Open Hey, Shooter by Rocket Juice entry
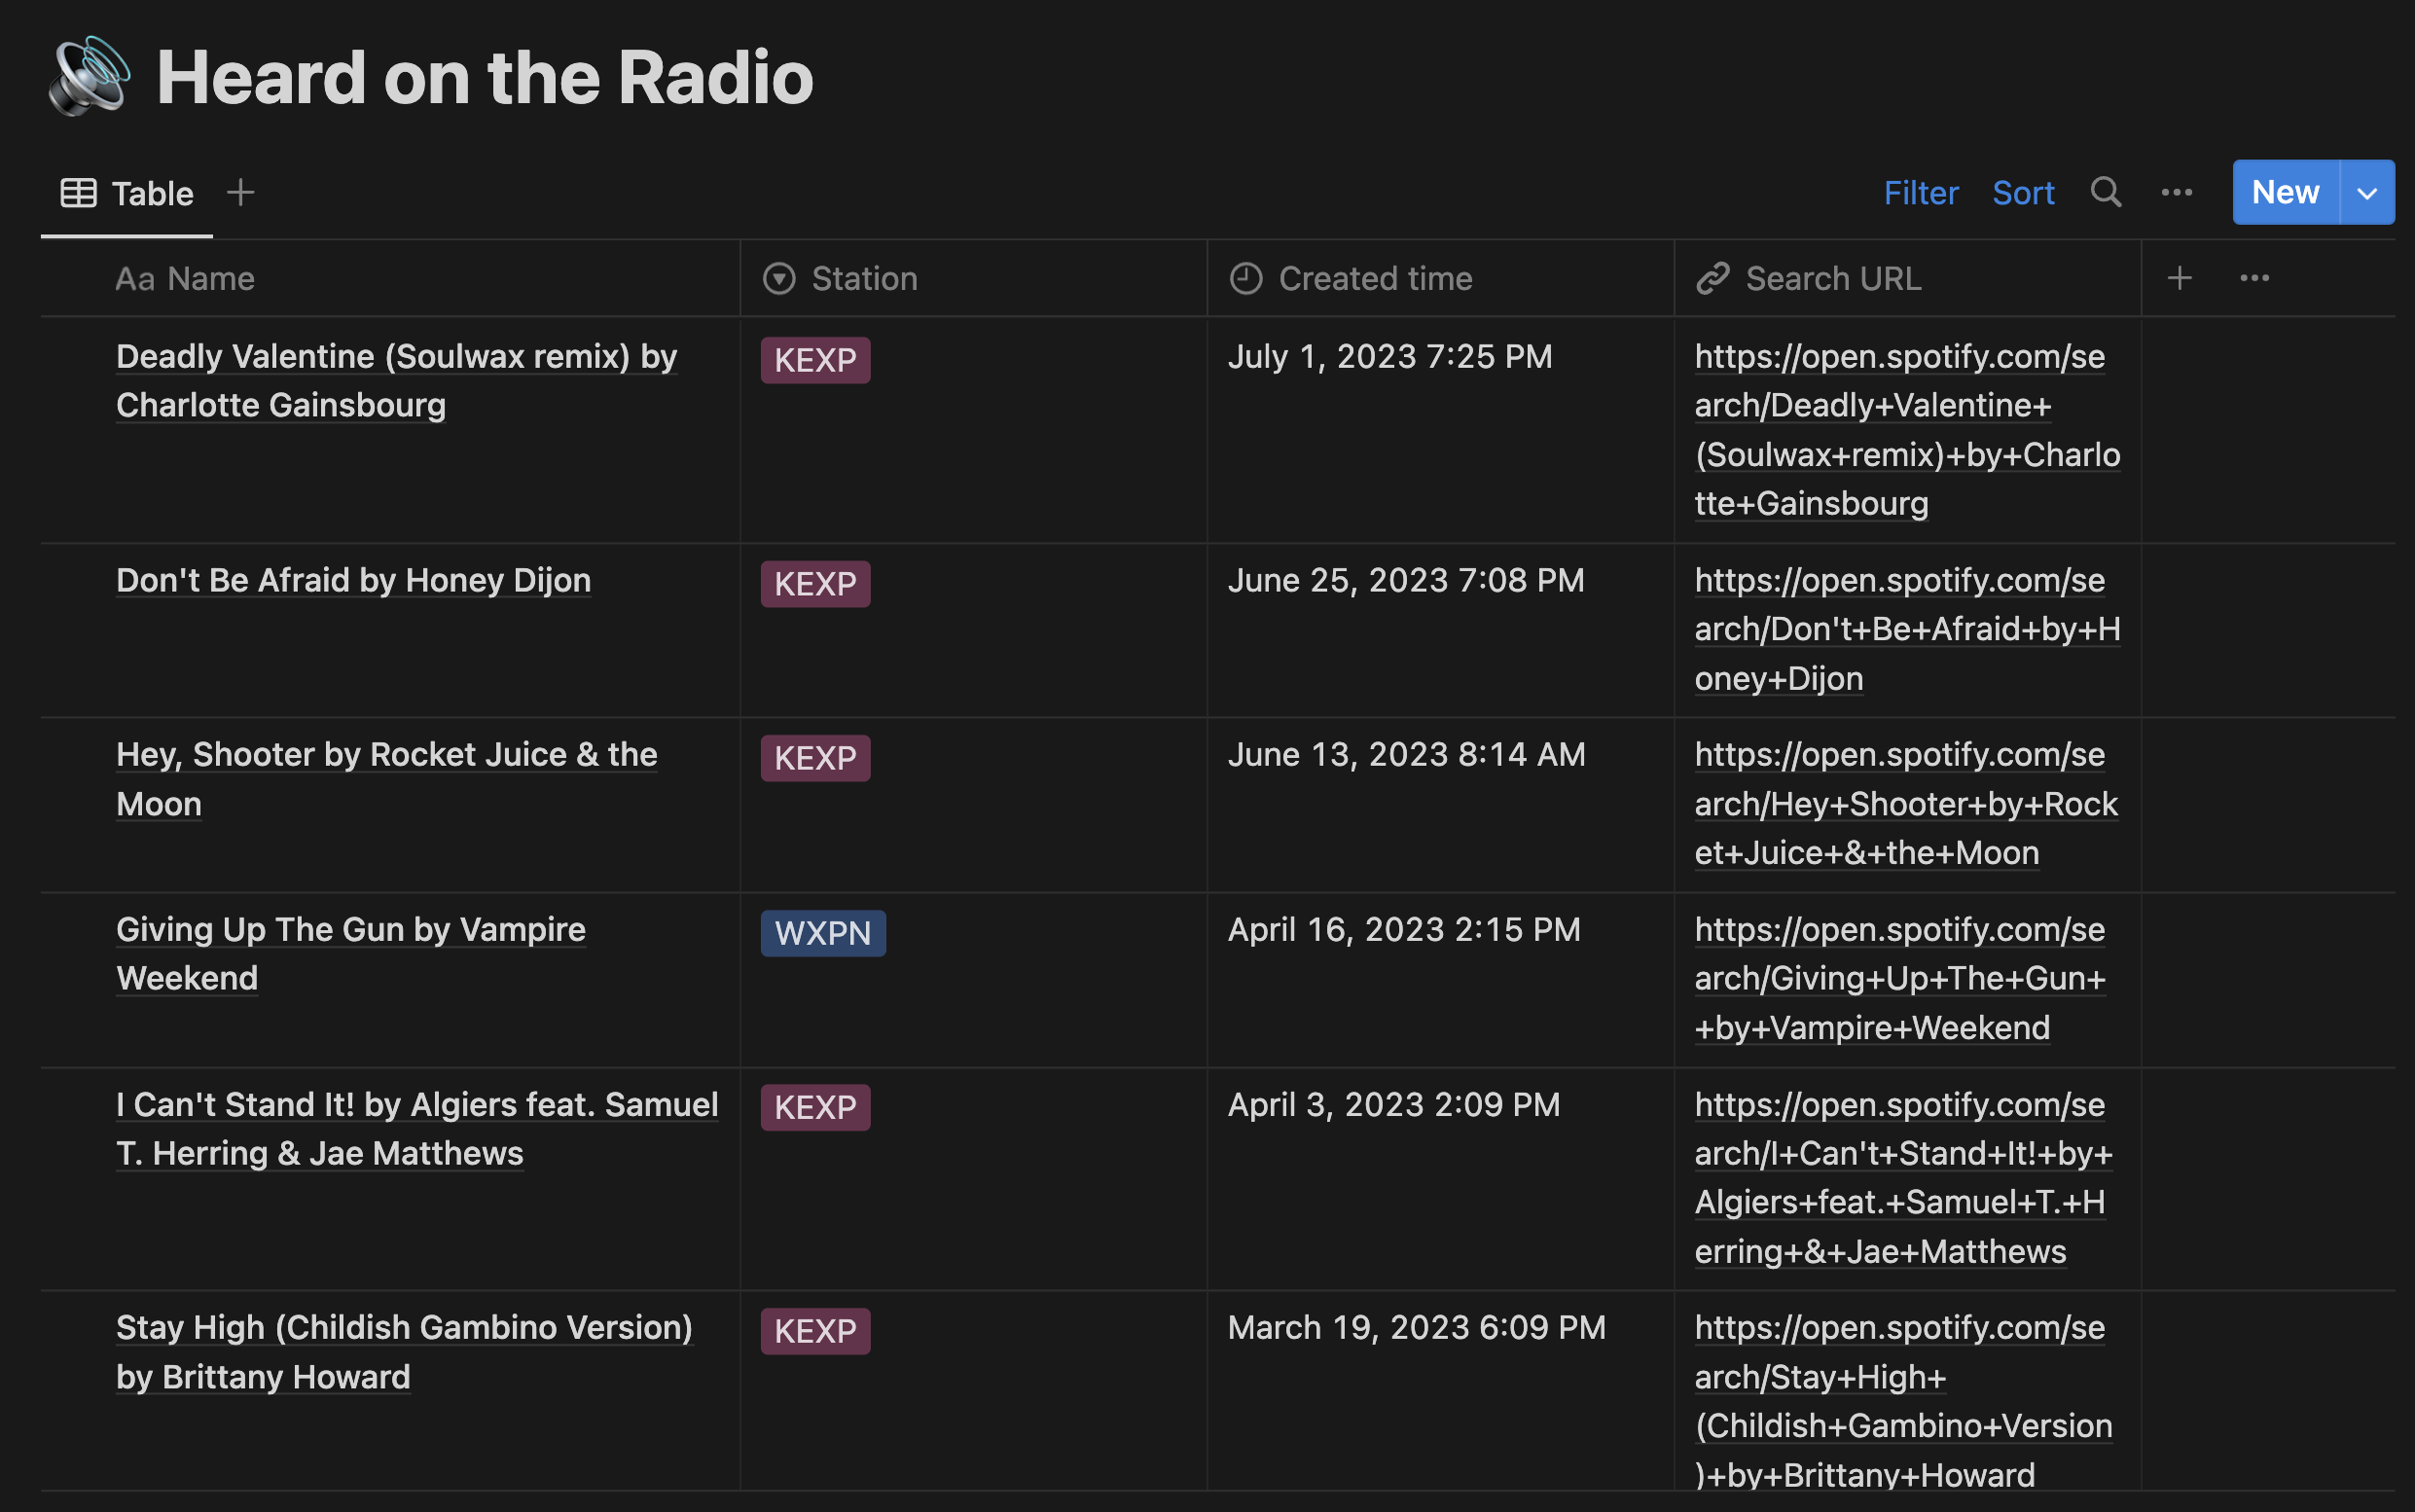The width and height of the screenshot is (2415, 1512). (x=387, y=779)
